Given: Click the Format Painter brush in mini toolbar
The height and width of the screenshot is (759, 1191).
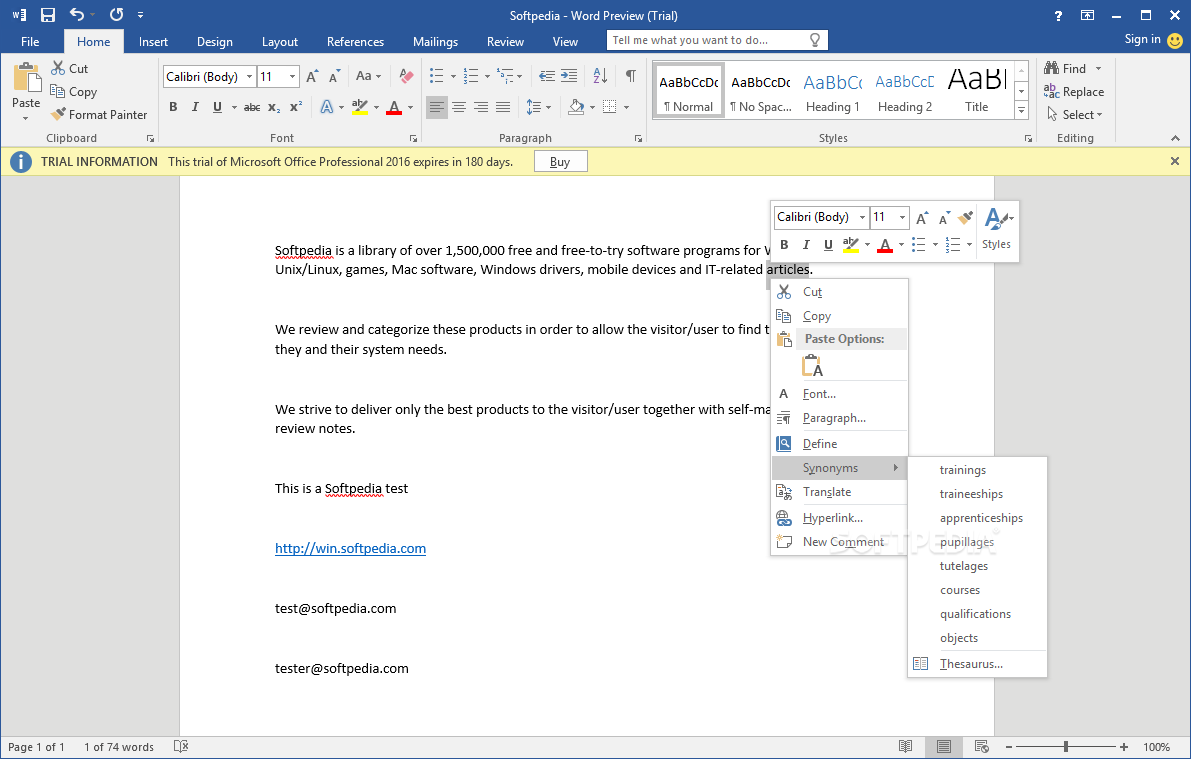Looking at the screenshot, I should click(x=965, y=217).
